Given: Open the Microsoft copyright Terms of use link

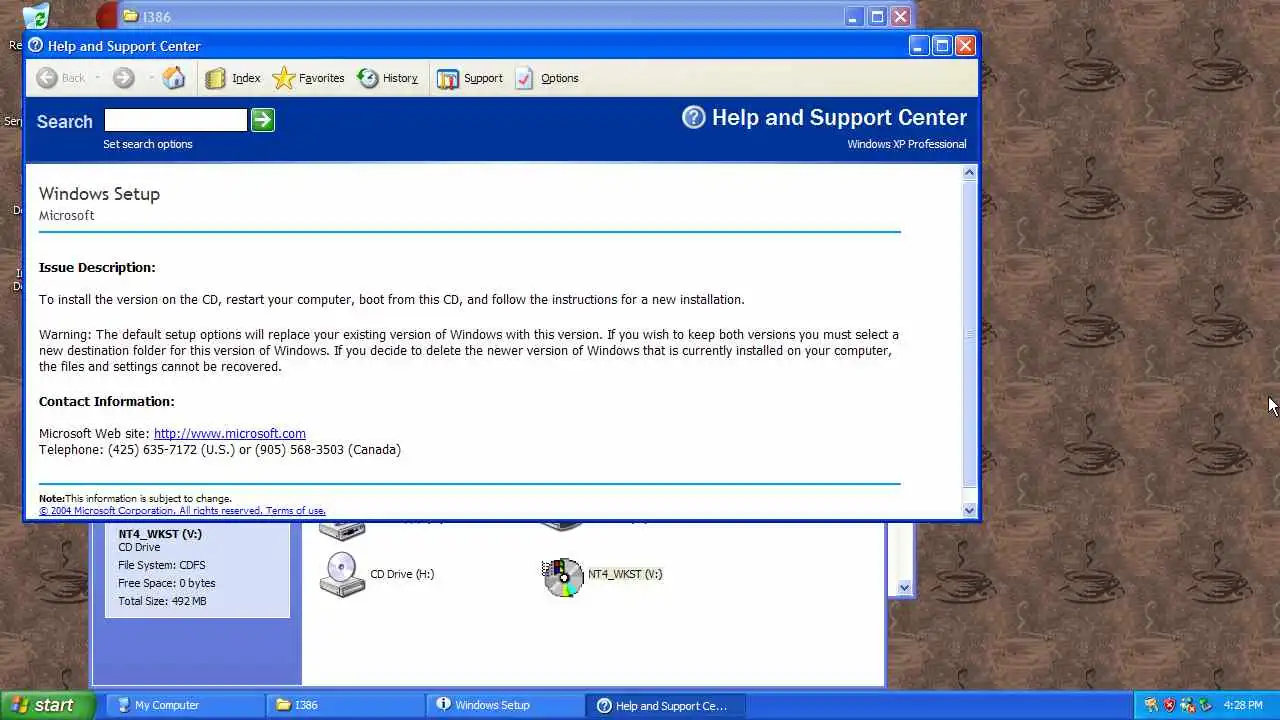Looking at the screenshot, I should [182, 511].
